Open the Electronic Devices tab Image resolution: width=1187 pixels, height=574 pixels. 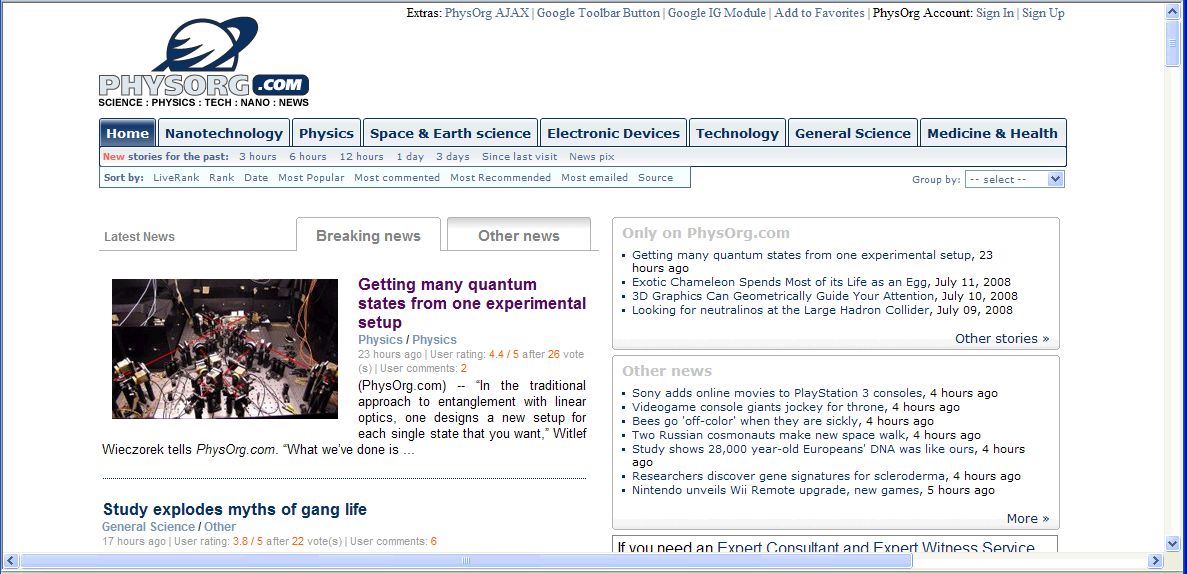[x=613, y=133]
